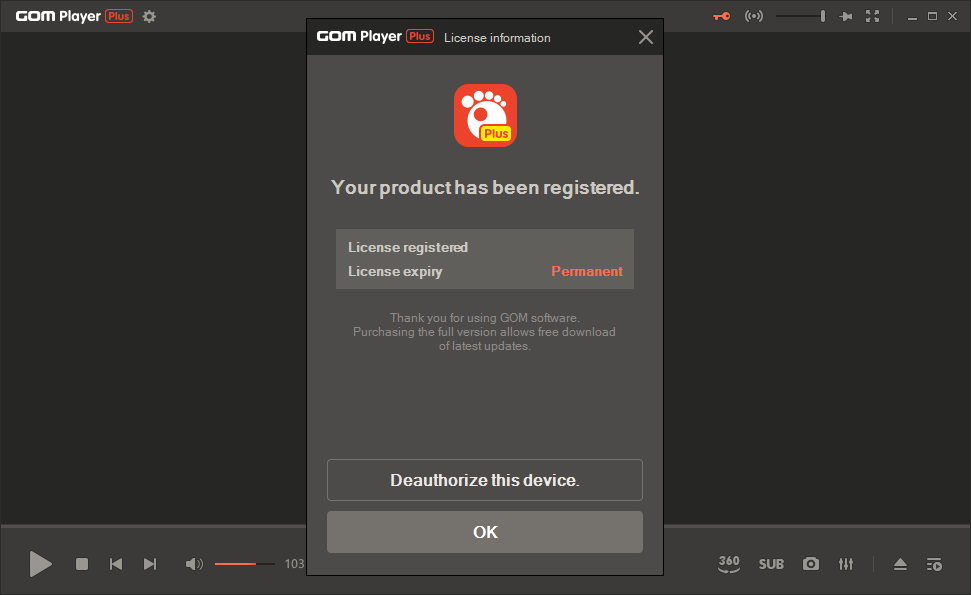Close the GOM Player main window
Image resolution: width=971 pixels, height=595 pixels.
pyautogui.click(x=952, y=16)
